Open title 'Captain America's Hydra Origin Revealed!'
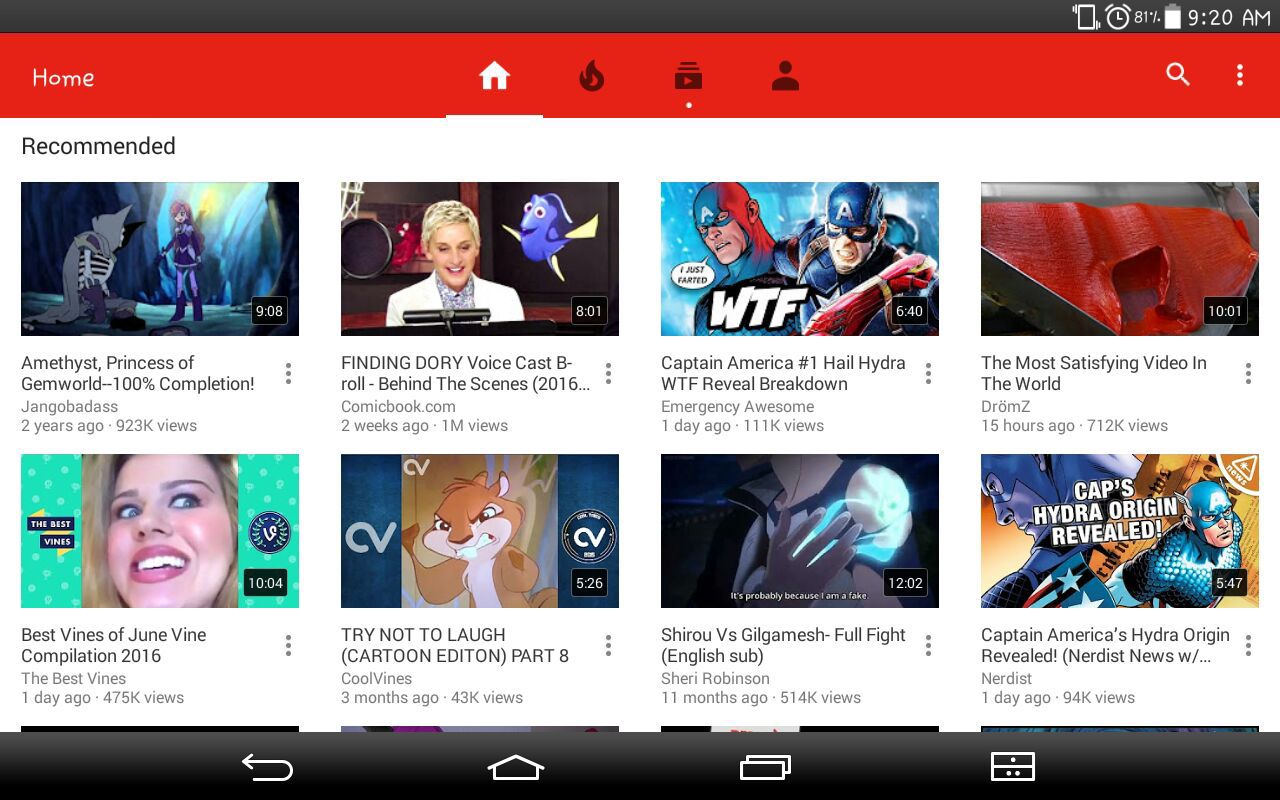Viewport: 1280px width, 800px height. (1105, 645)
